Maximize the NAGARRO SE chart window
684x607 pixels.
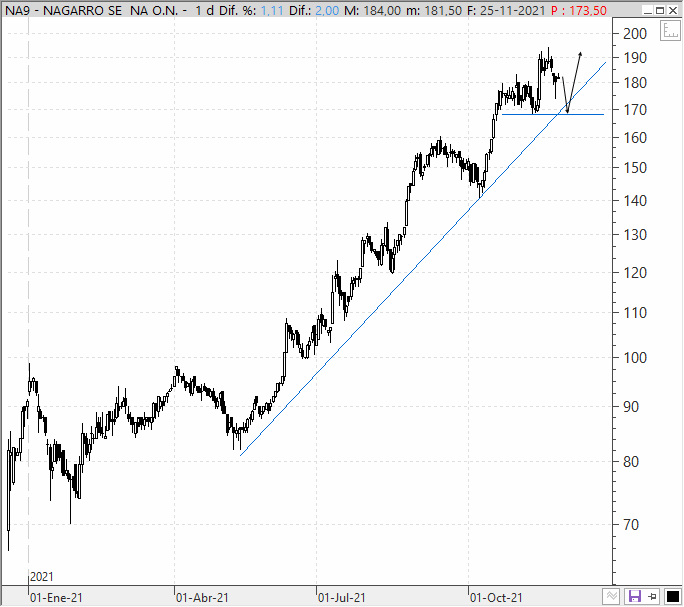(x=660, y=10)
